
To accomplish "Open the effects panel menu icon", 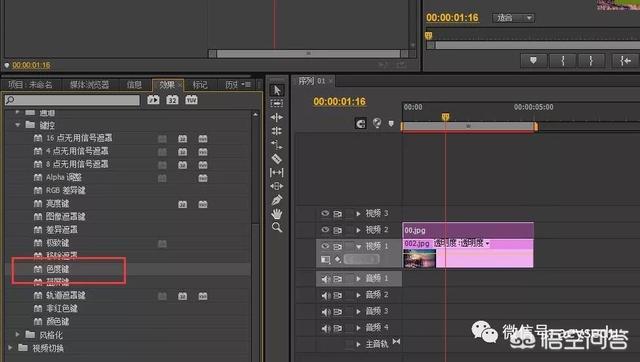I will pos(246,84).
